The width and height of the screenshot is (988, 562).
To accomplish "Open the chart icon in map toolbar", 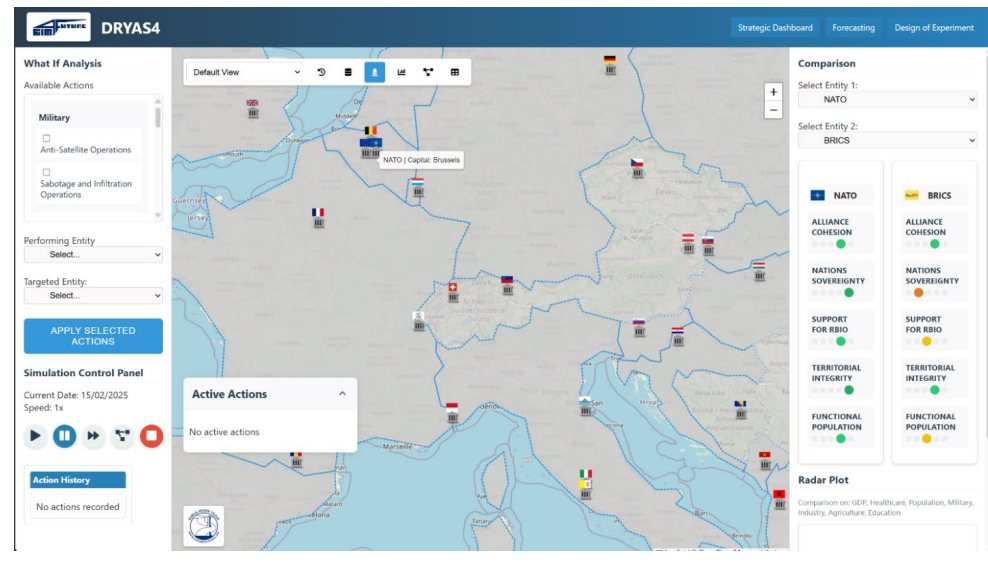I will click(402, 72).
